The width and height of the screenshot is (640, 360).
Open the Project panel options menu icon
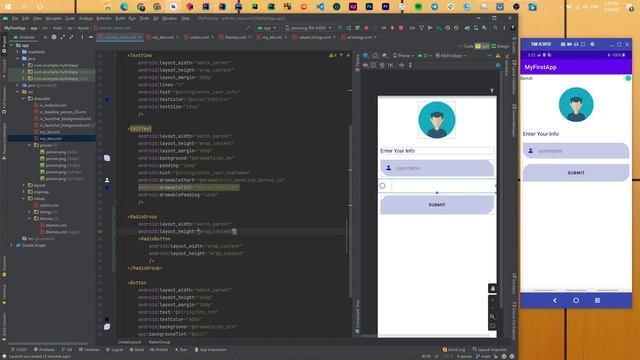[x=82, y=37]
